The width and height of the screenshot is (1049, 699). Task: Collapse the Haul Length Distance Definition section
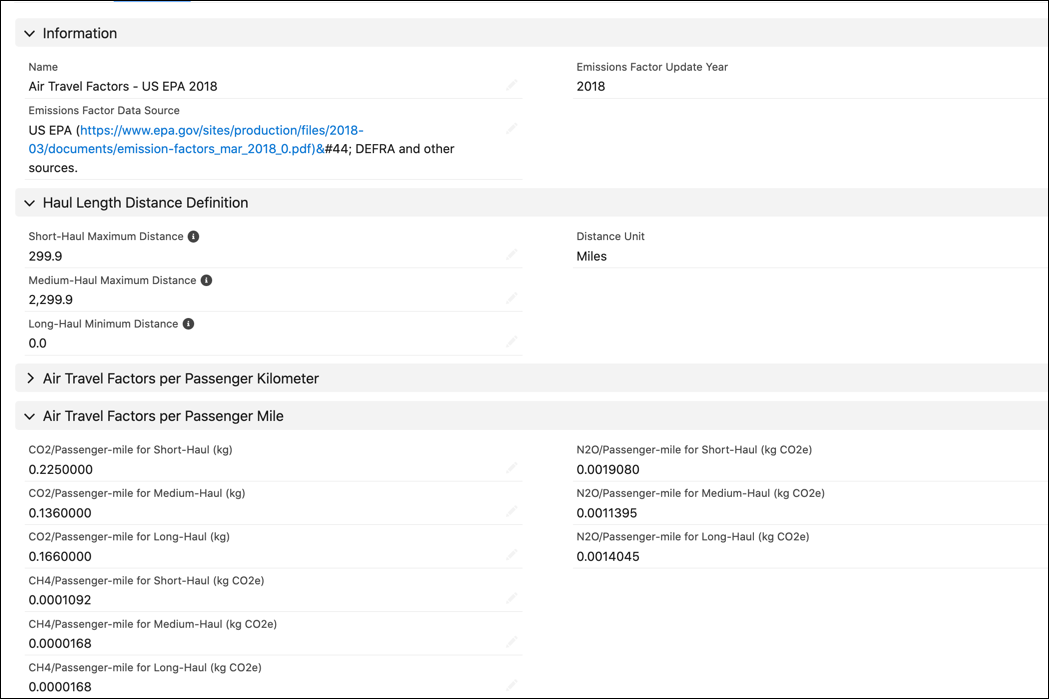[29, 203]
